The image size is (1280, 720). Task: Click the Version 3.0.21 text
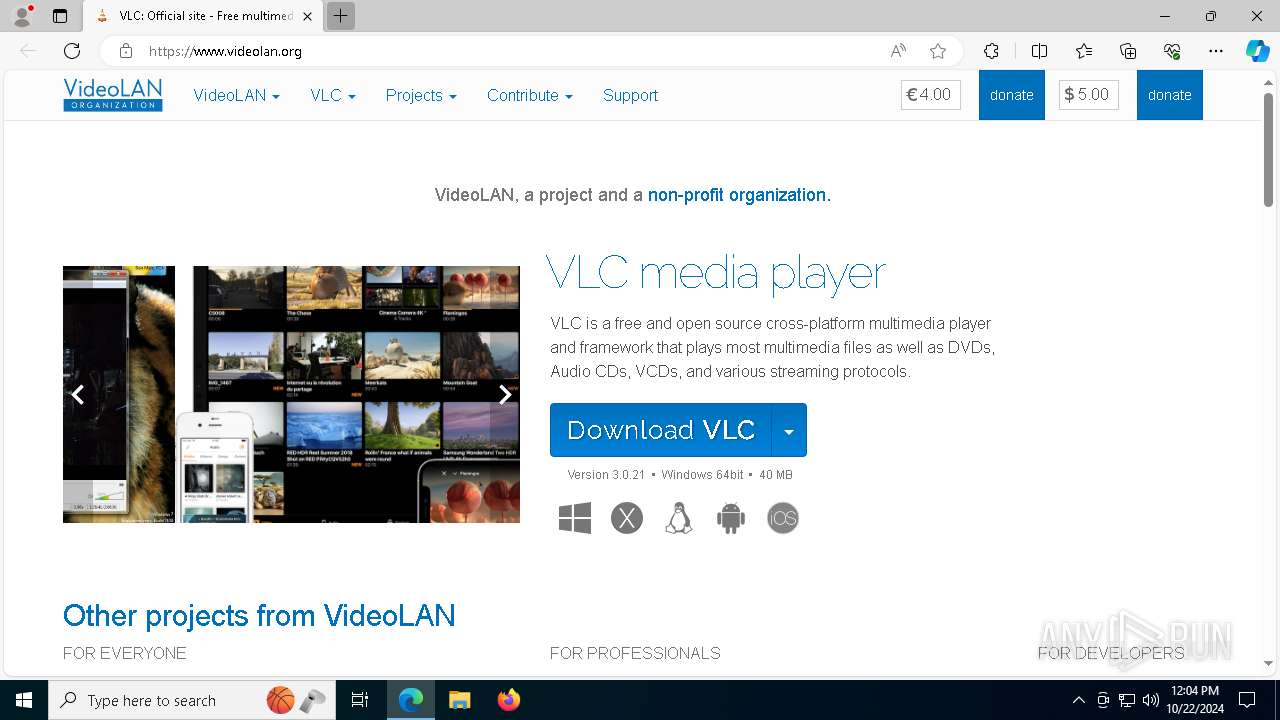(606, 475)
